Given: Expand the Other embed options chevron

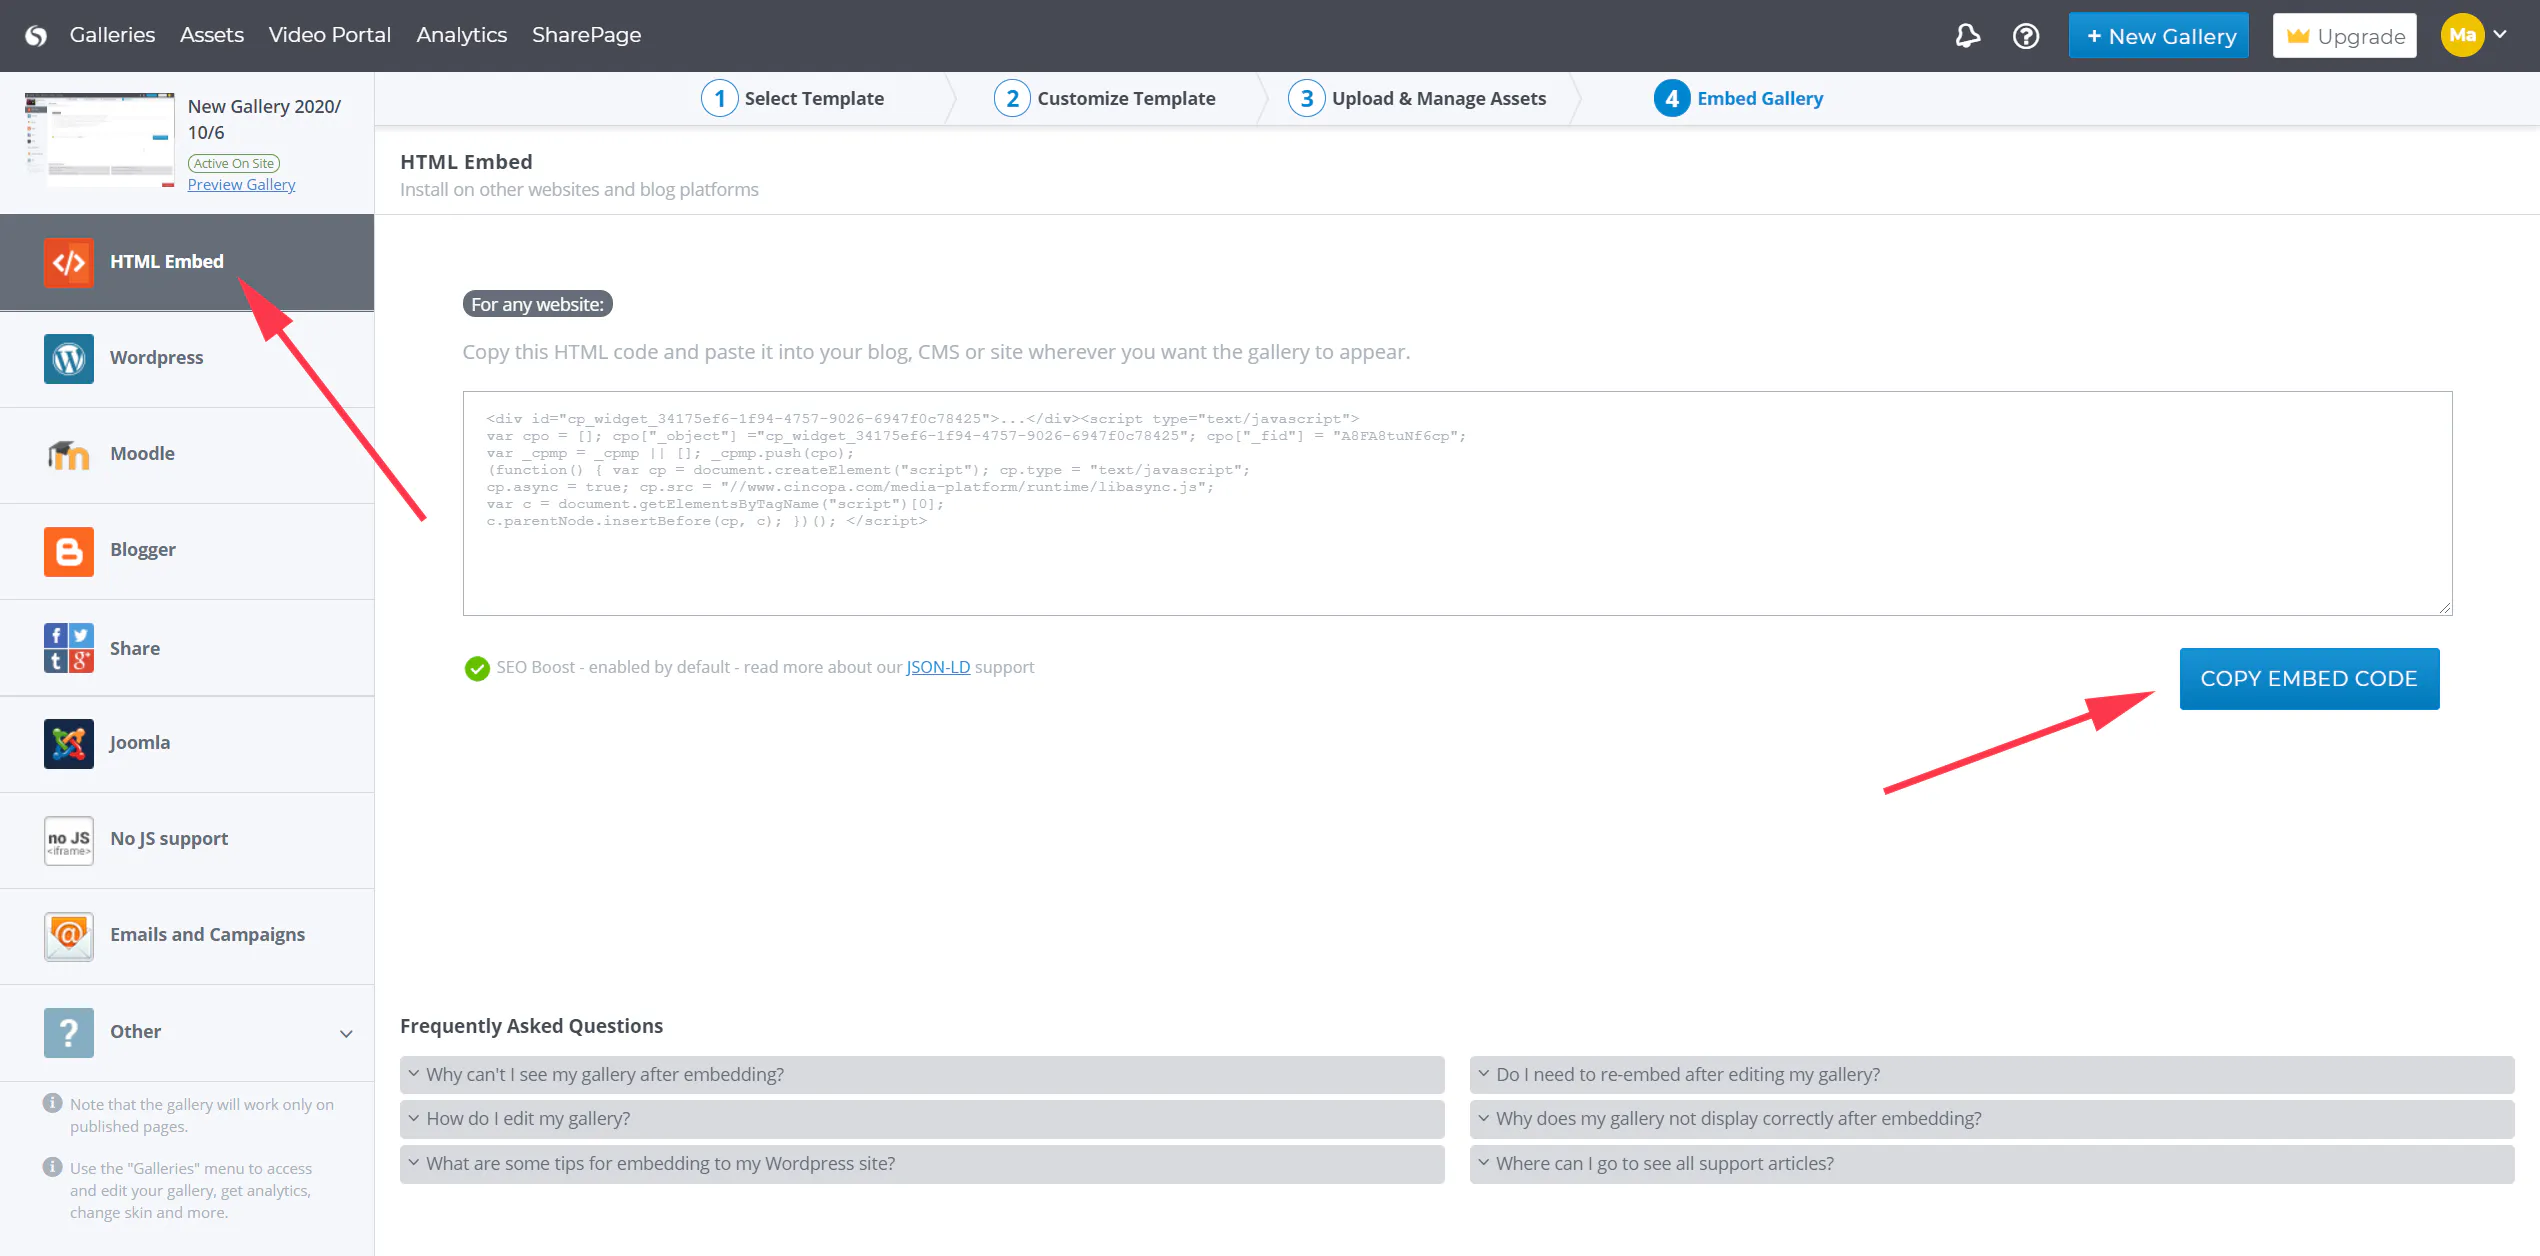Looking at the screenshot, I should (x=346, y=1033).
